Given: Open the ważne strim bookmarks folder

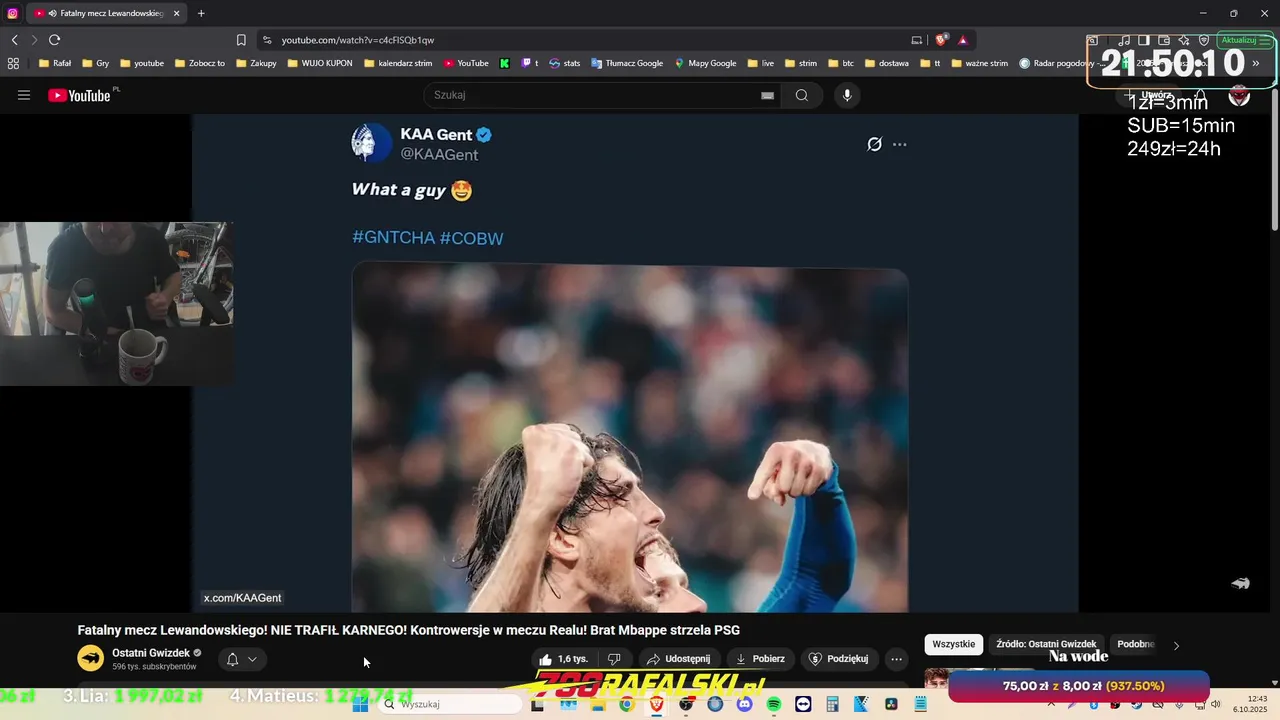Looking at the screenshot, I should 980,63.
